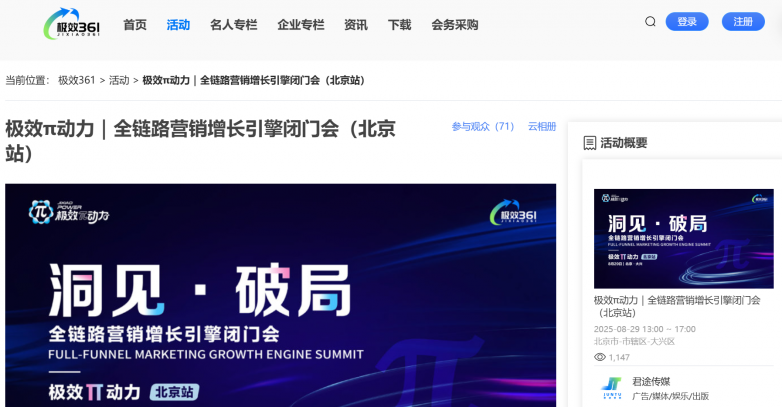Image resolution: width=782 pixels, height=407 pixels.
Task: Click the date text 2025-08-29 13:00 ~ 17:00
Action: click(644, 329)
